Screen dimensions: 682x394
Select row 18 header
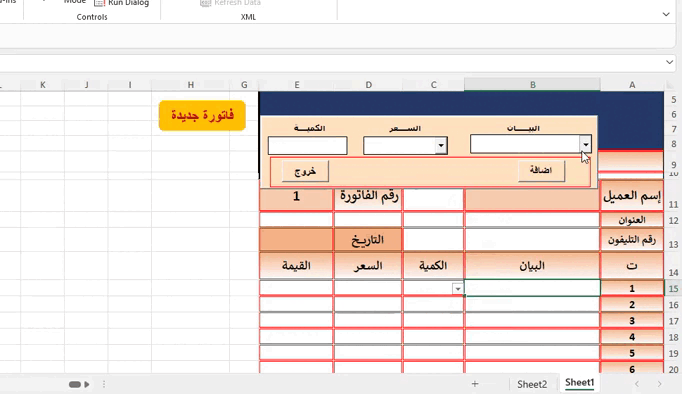(673, 337)
